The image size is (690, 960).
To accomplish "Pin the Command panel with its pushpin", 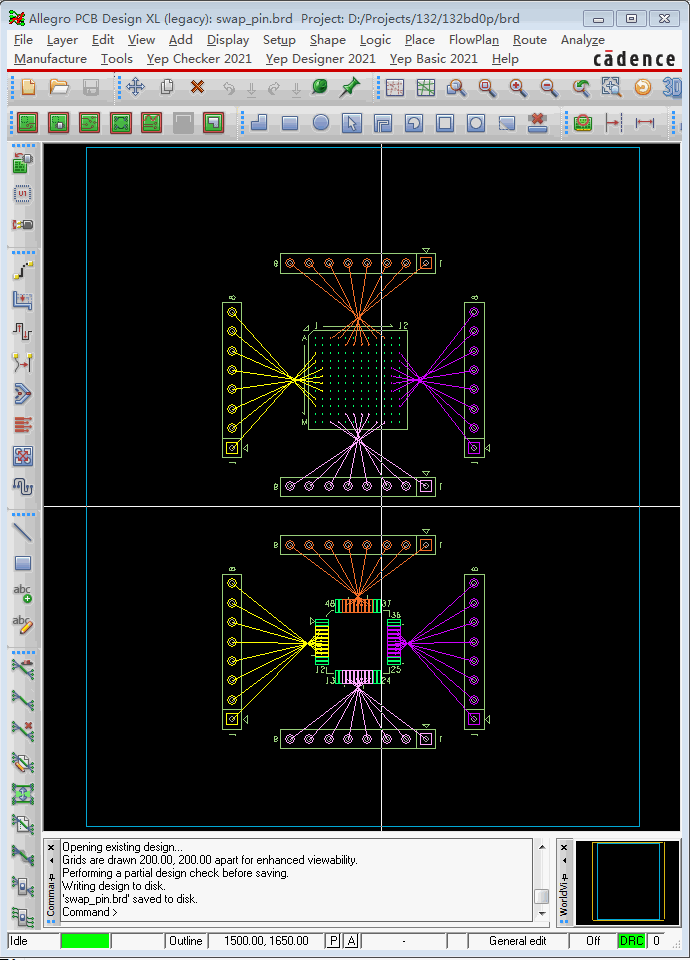I will point(51,877).
